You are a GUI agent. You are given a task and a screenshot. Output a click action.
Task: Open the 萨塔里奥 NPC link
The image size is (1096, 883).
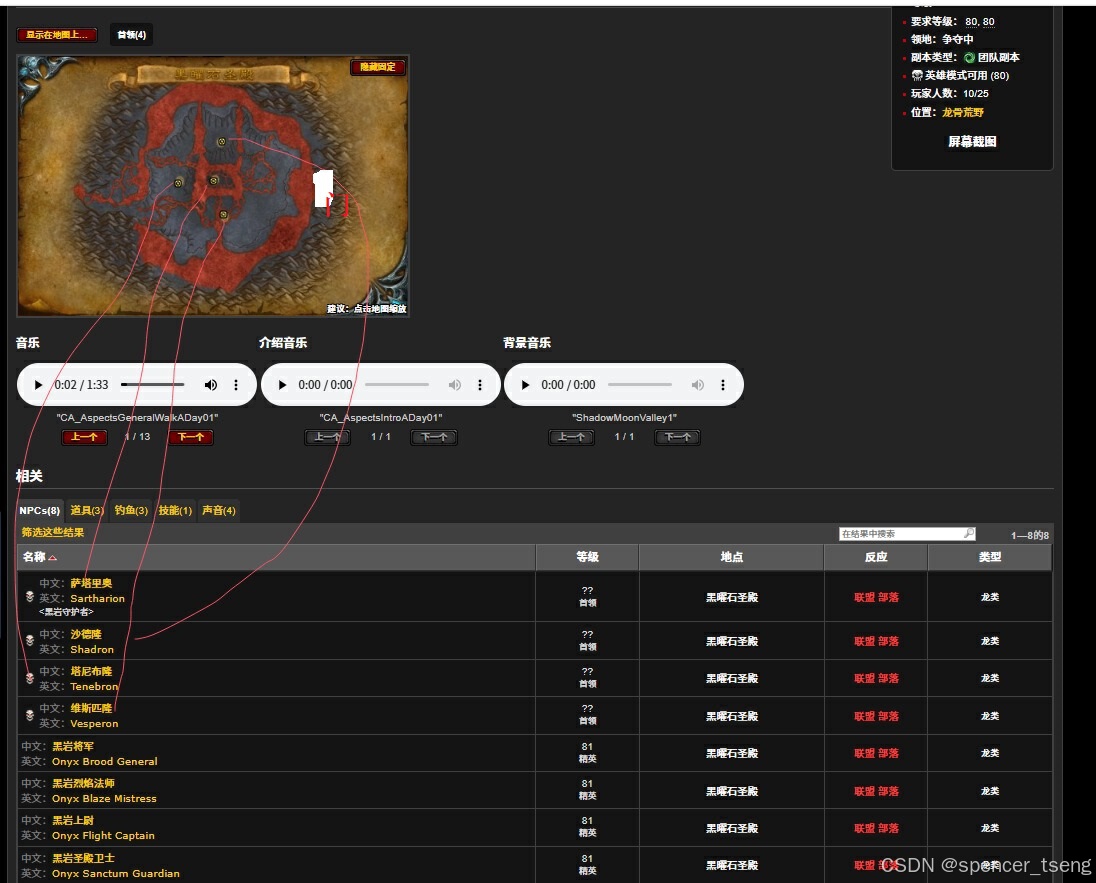pos(91,583)
